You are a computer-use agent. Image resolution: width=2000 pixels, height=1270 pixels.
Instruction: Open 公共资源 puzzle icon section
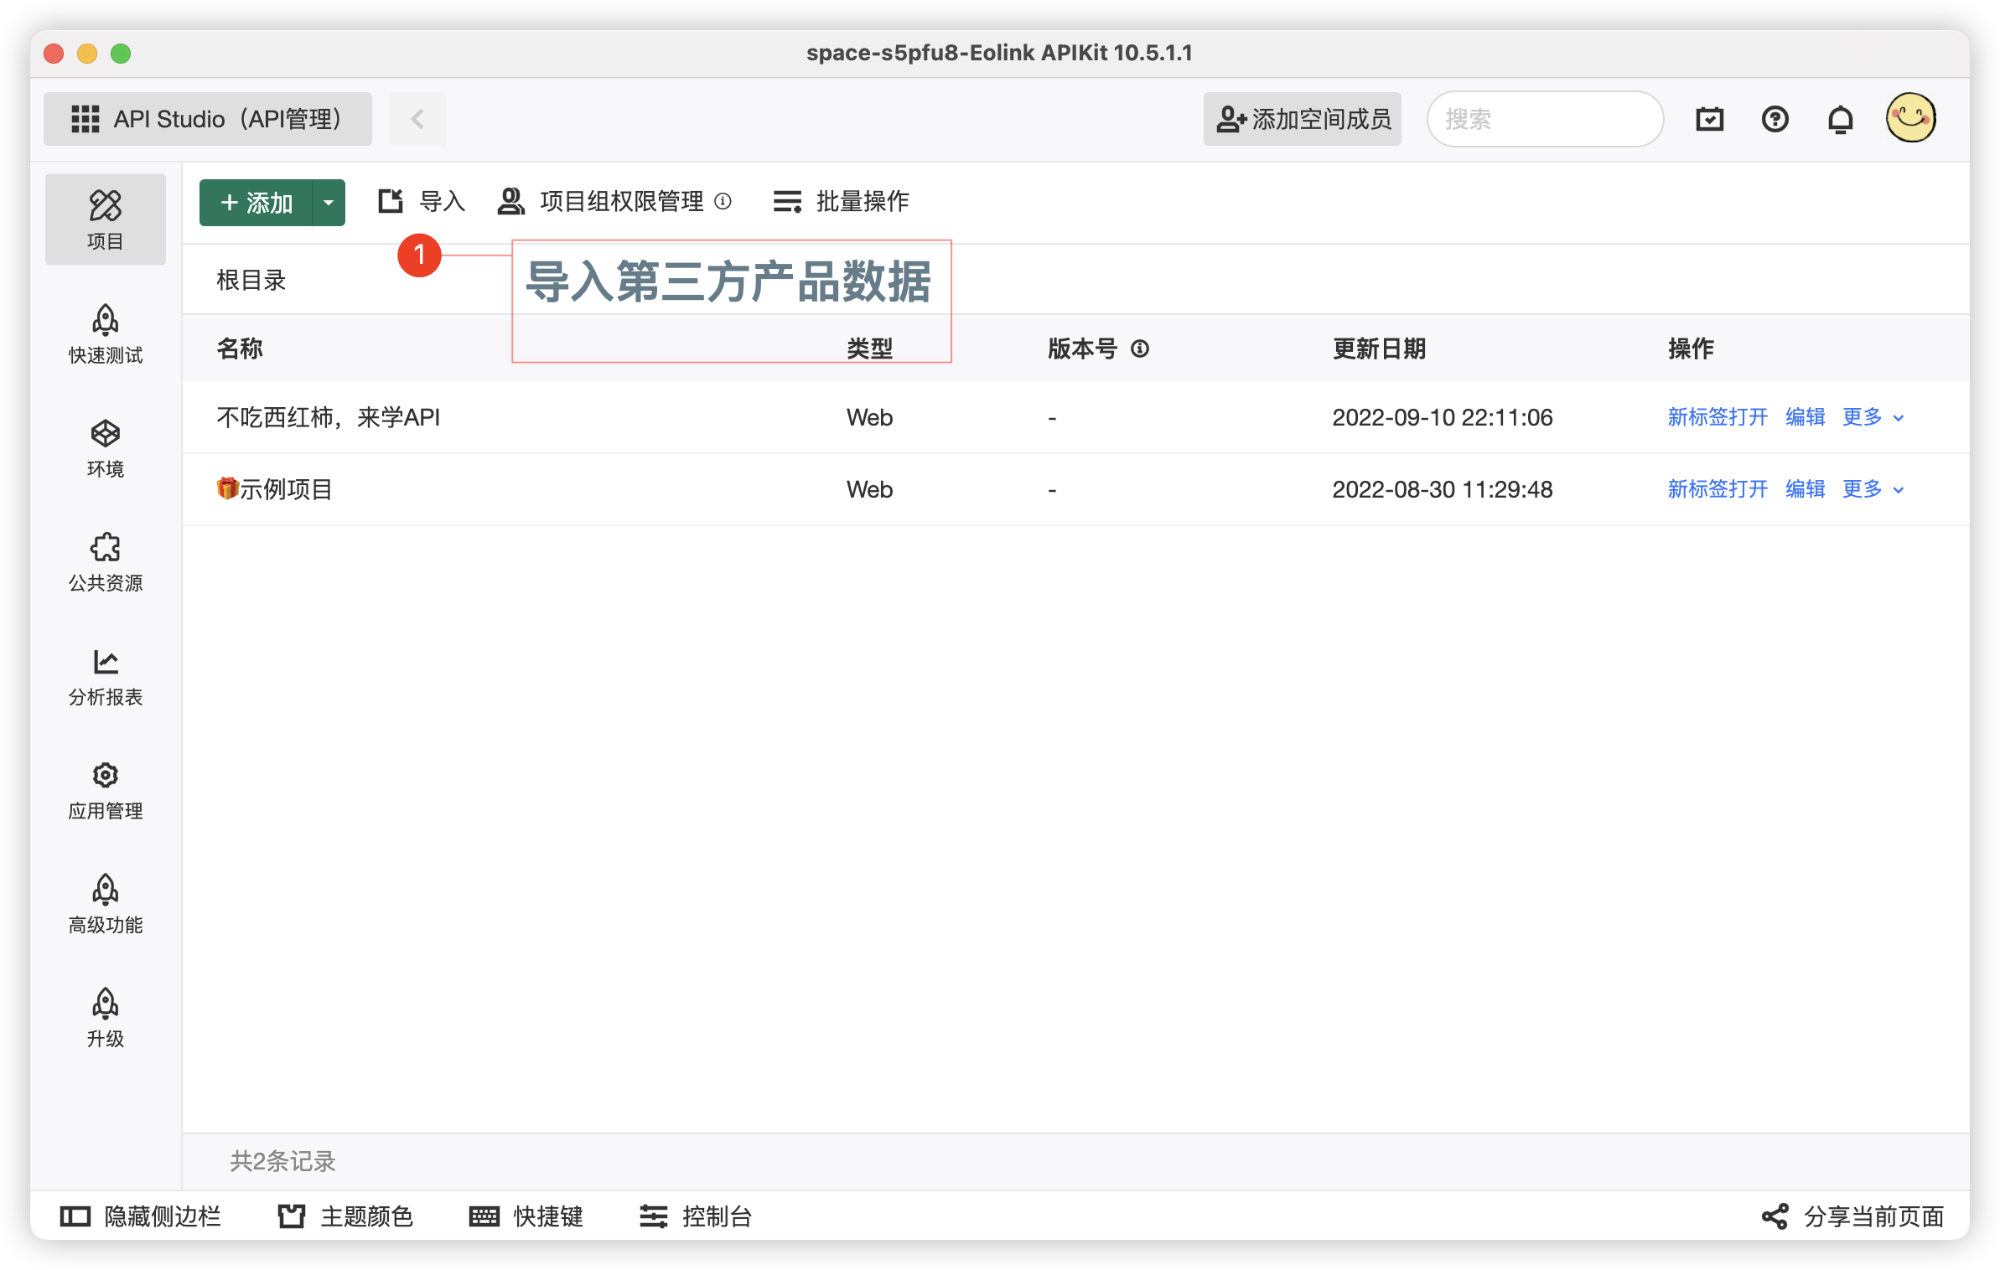[x=105, y=561]
